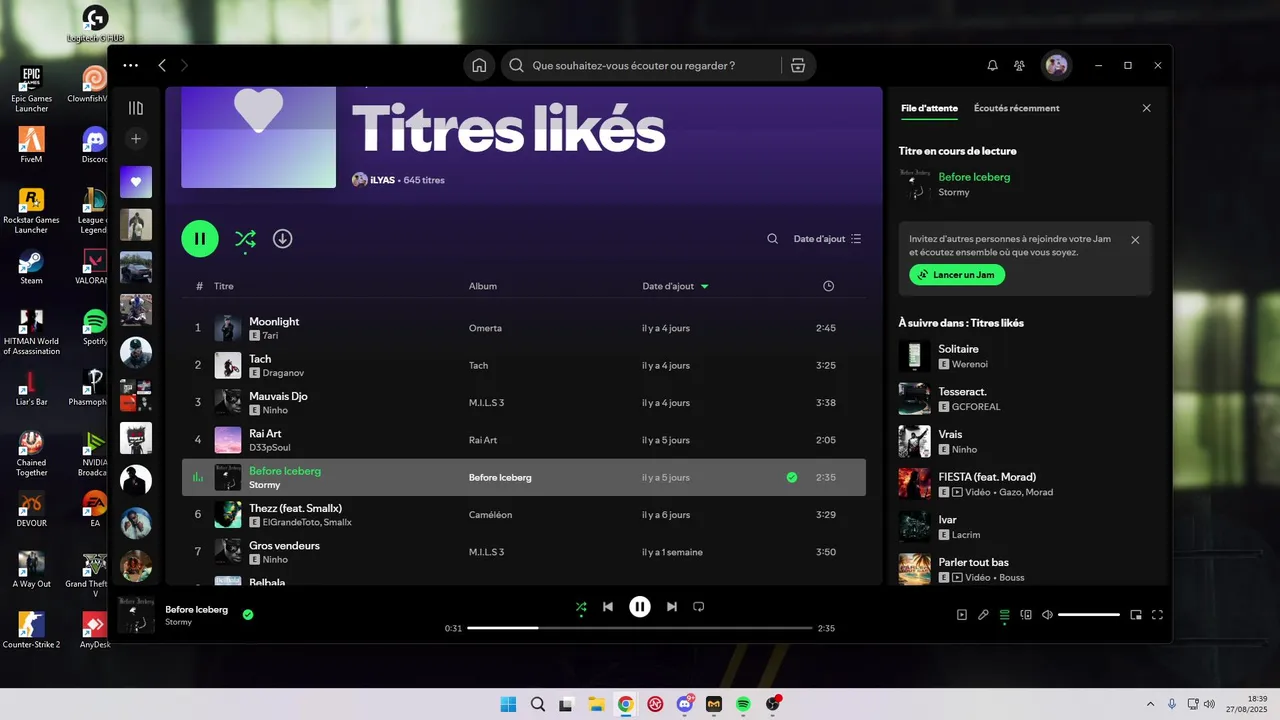Click the liked checkmark in the now playing bar
This screenshot has width=1280, height=720.
248,615
